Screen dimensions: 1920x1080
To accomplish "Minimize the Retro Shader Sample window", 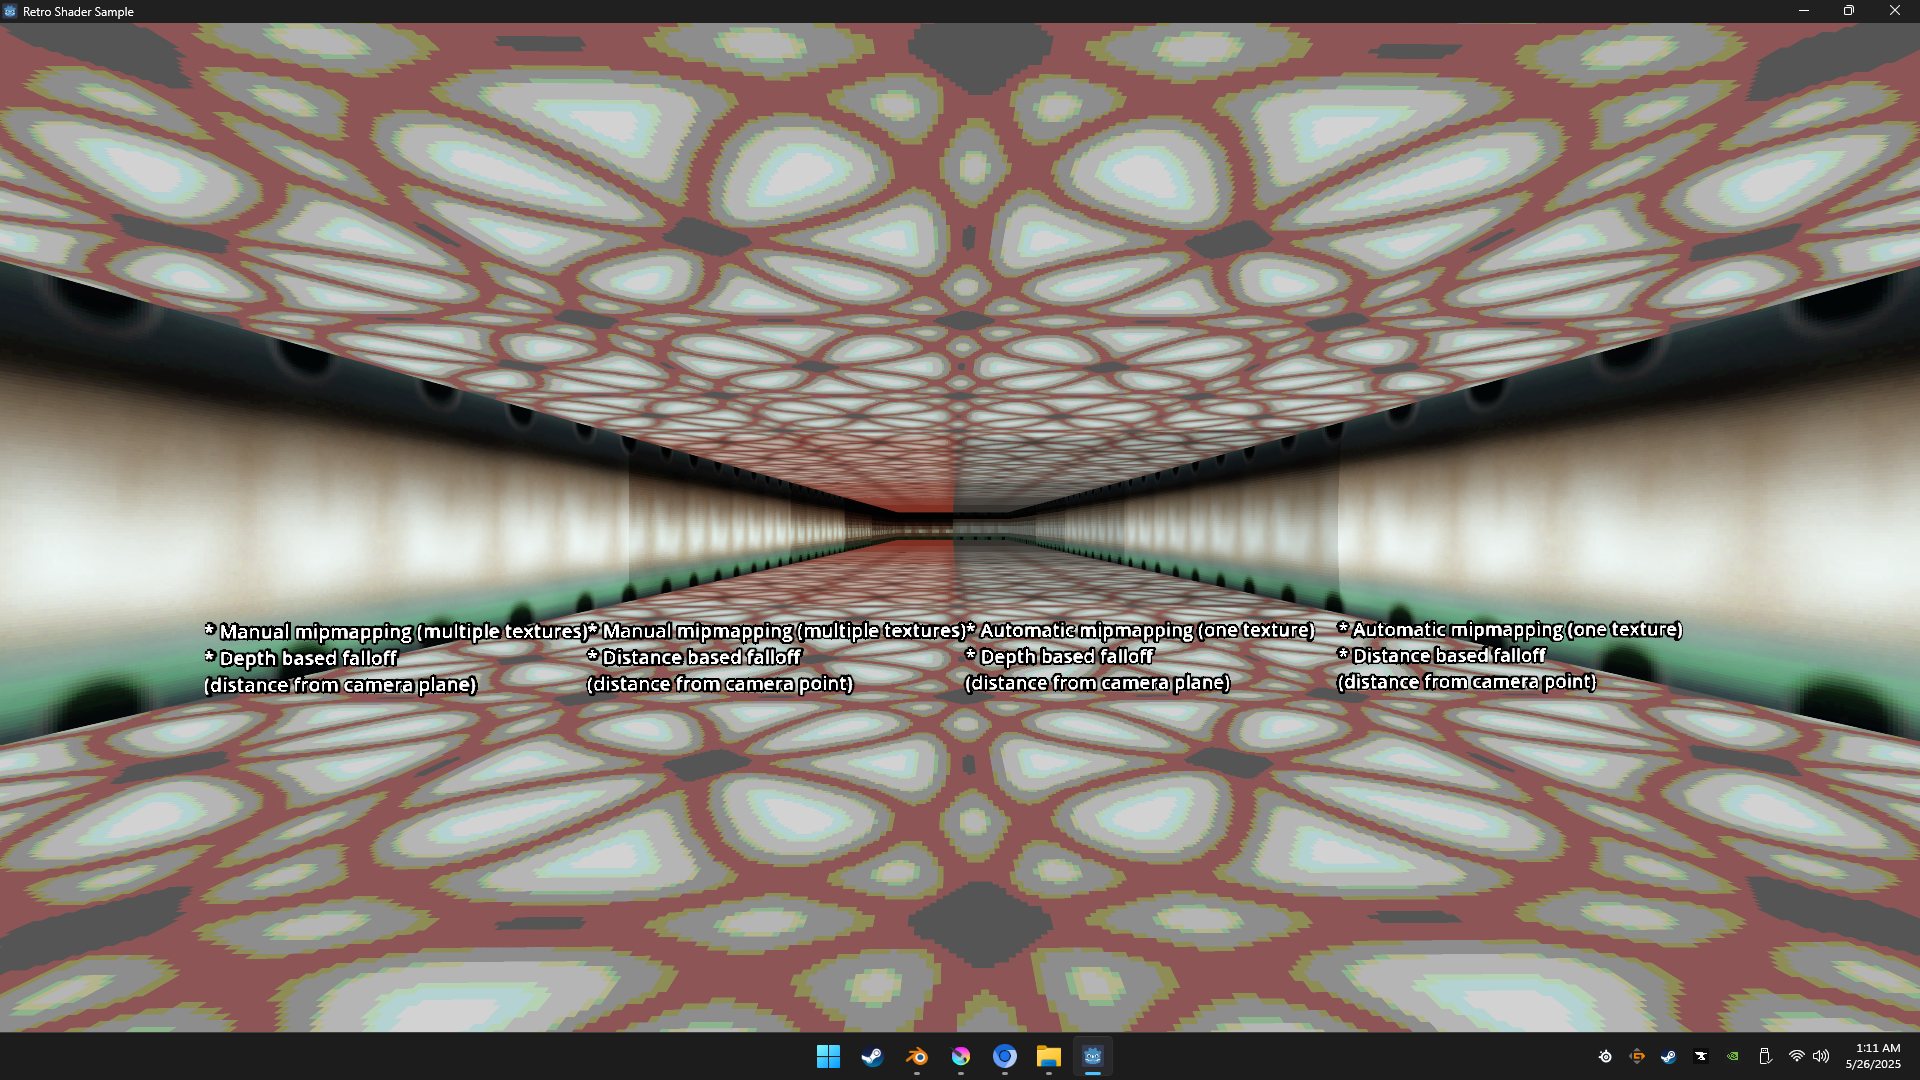I will tap(1804, 11).
